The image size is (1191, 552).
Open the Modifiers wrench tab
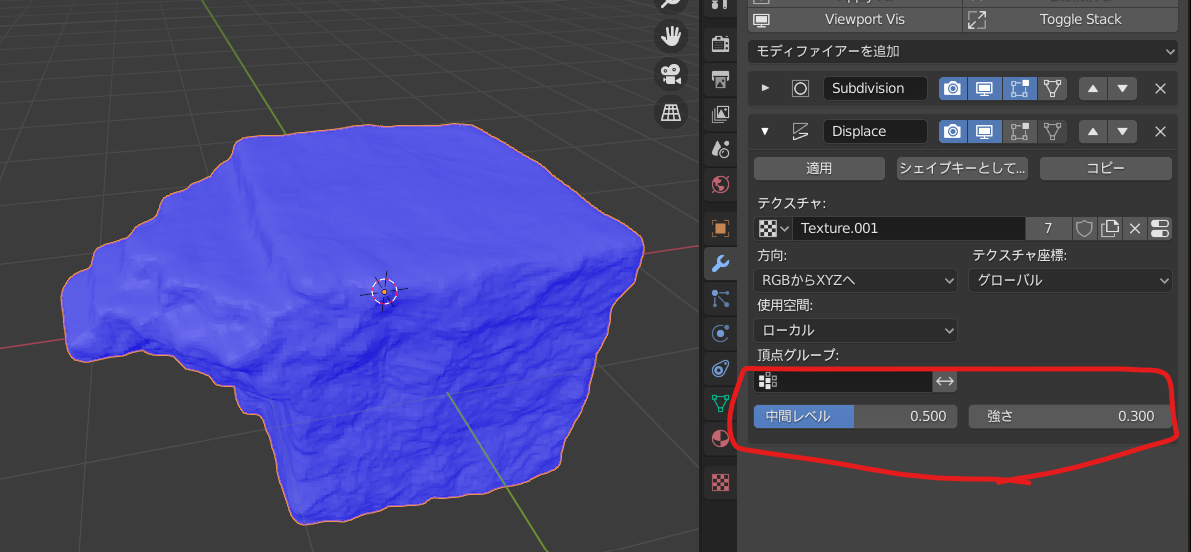click(719, 263)
